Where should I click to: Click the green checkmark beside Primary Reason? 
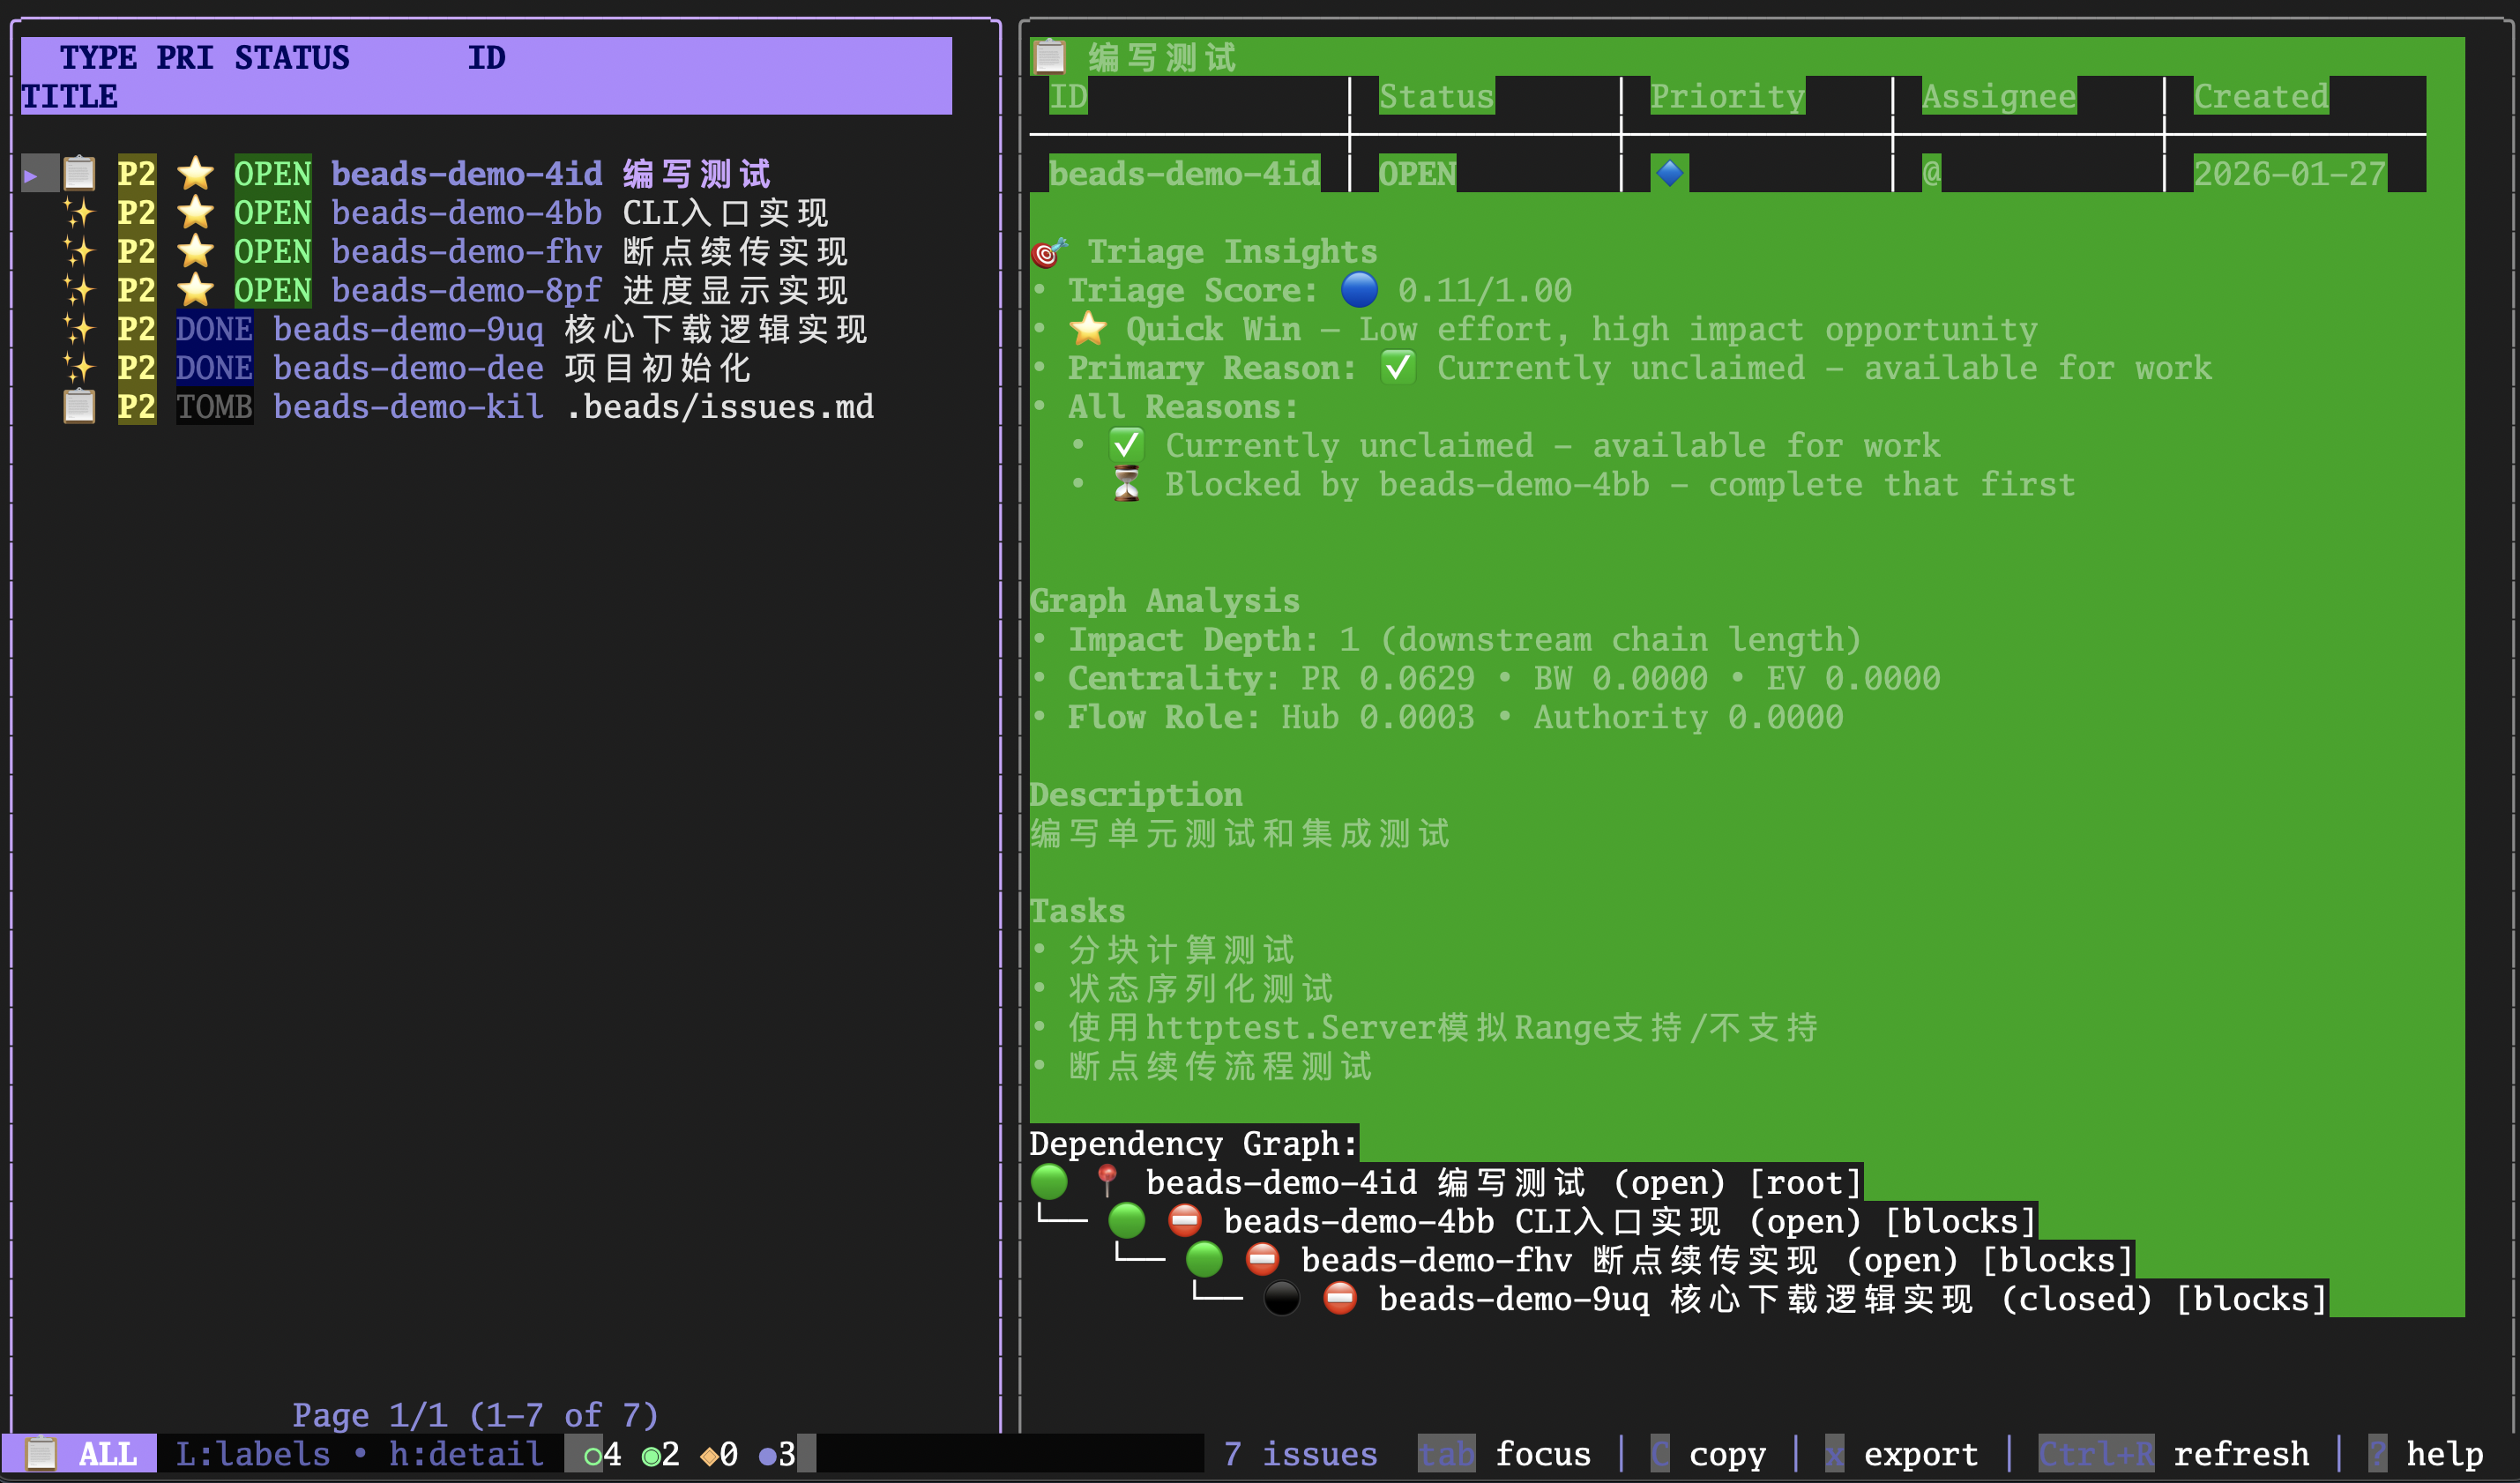click(x=1398, y=368)
